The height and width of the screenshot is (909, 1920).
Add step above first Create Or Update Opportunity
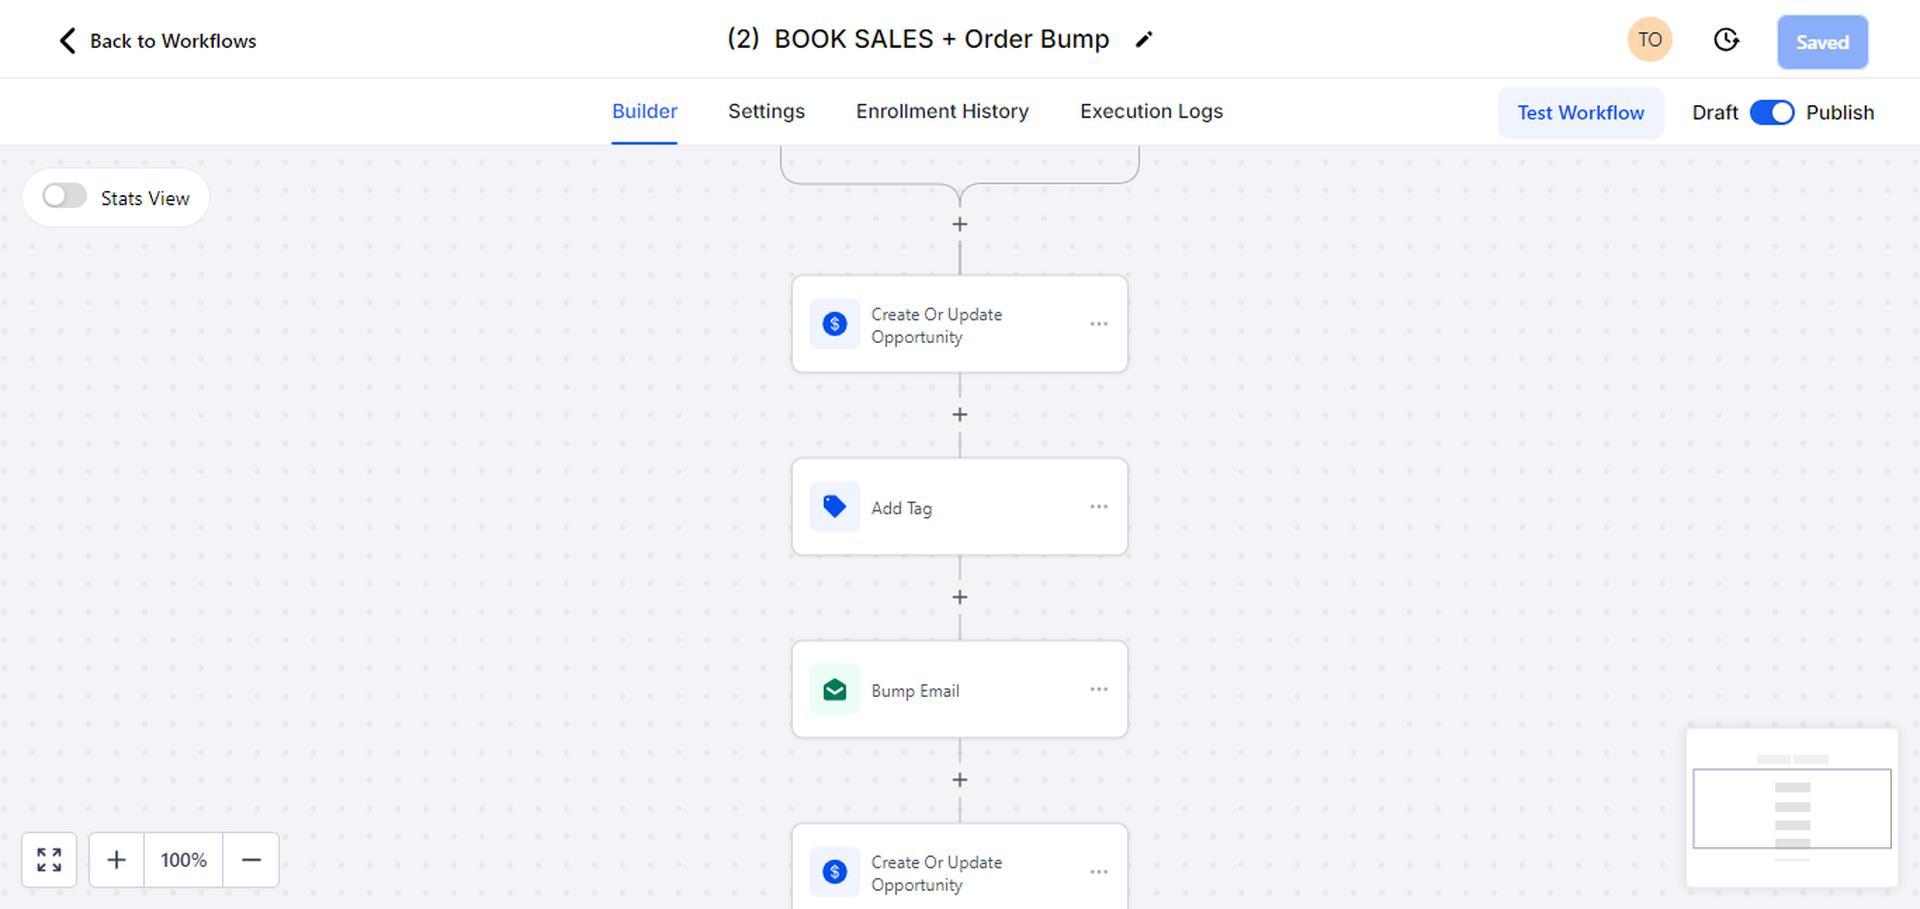(960, 224)
